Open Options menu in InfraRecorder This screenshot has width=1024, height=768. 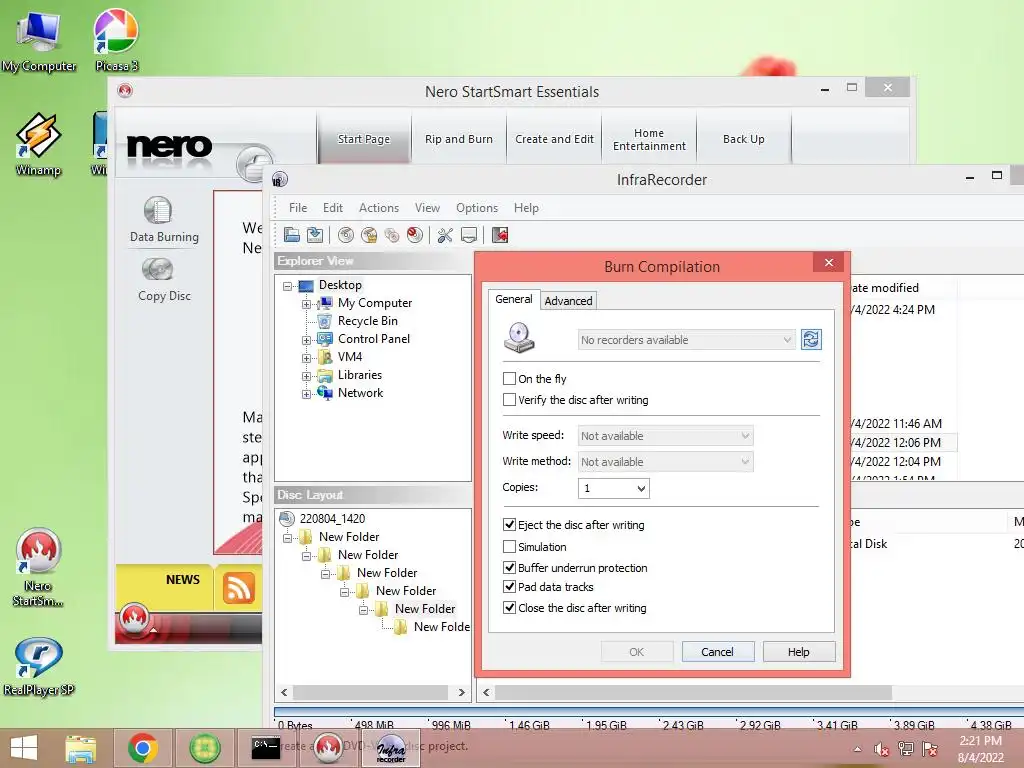tap(477, 208)
